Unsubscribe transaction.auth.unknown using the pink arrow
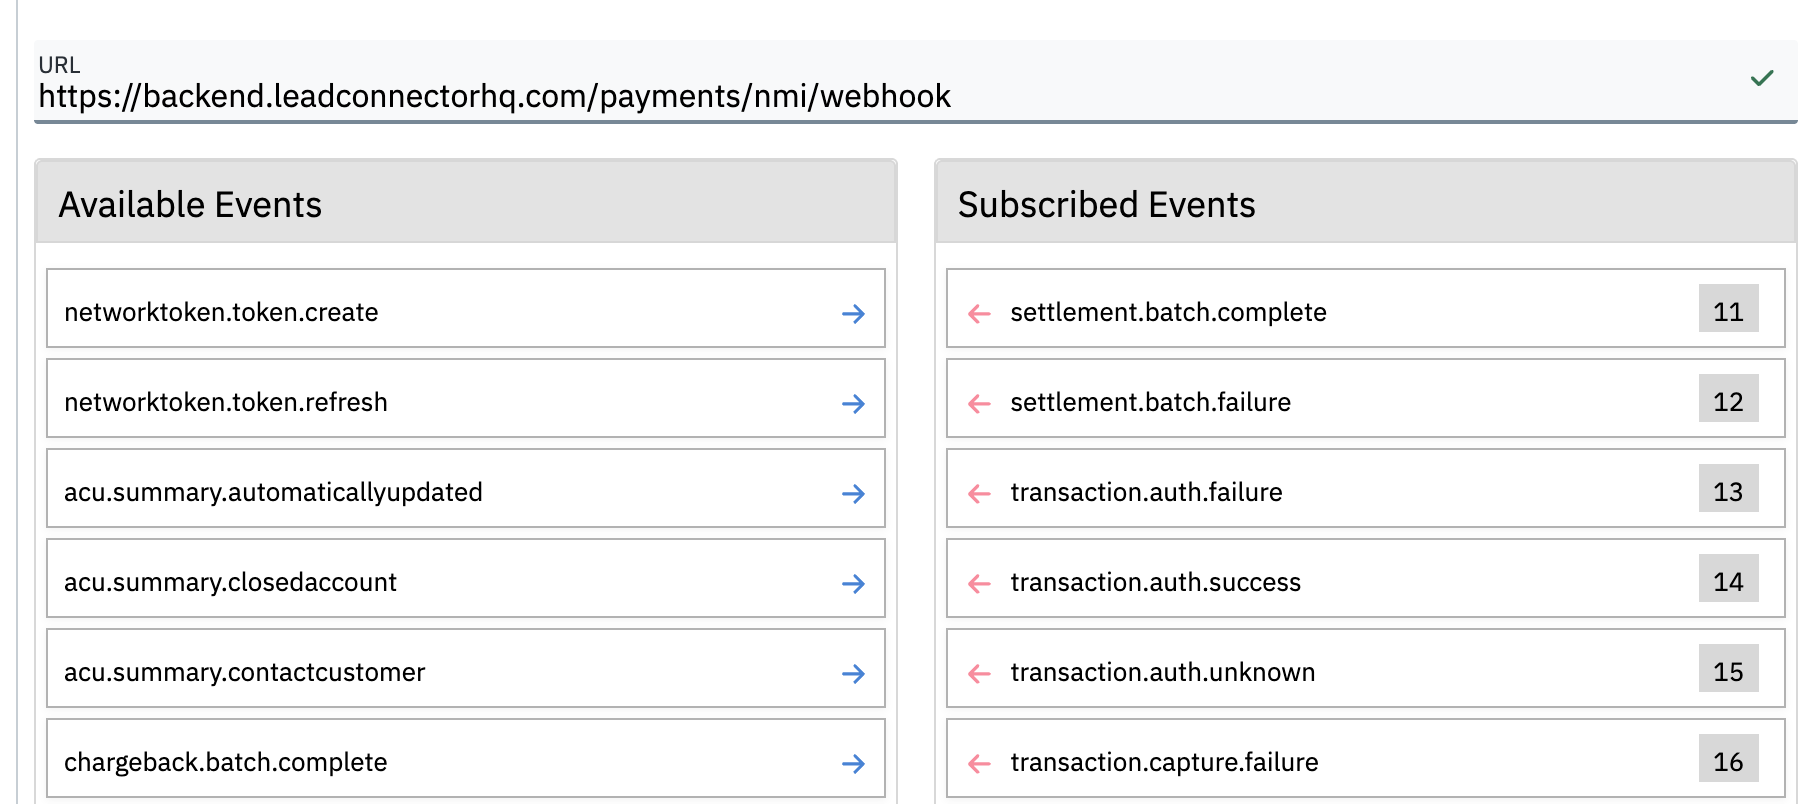 pyautogui.click(x=980, y=674)
